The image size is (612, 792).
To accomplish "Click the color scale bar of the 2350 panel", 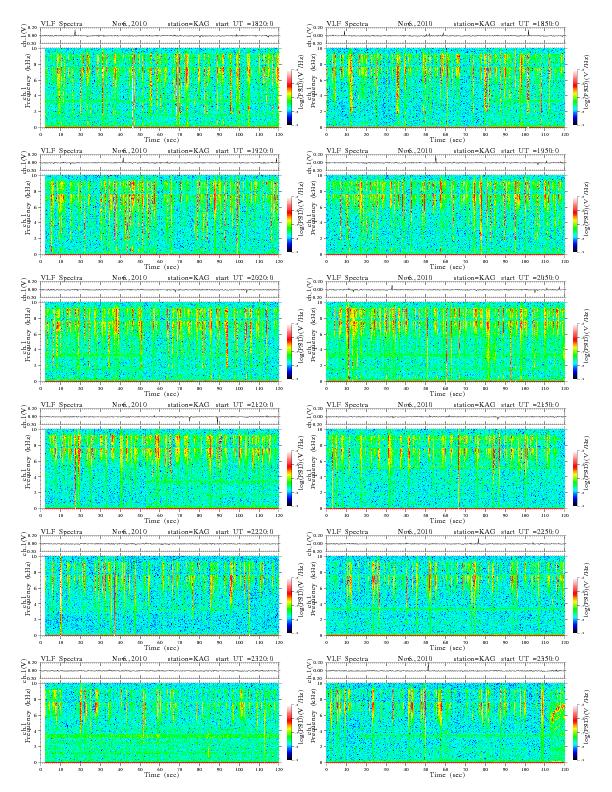I will (x=576, y=732).
